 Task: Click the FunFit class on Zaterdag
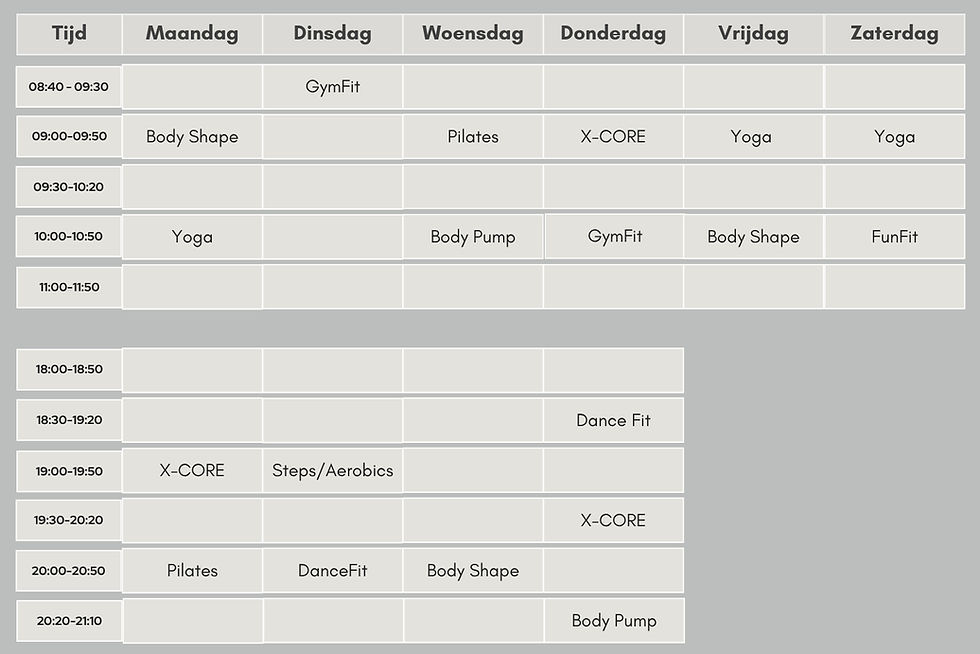(x=894, y=237)
